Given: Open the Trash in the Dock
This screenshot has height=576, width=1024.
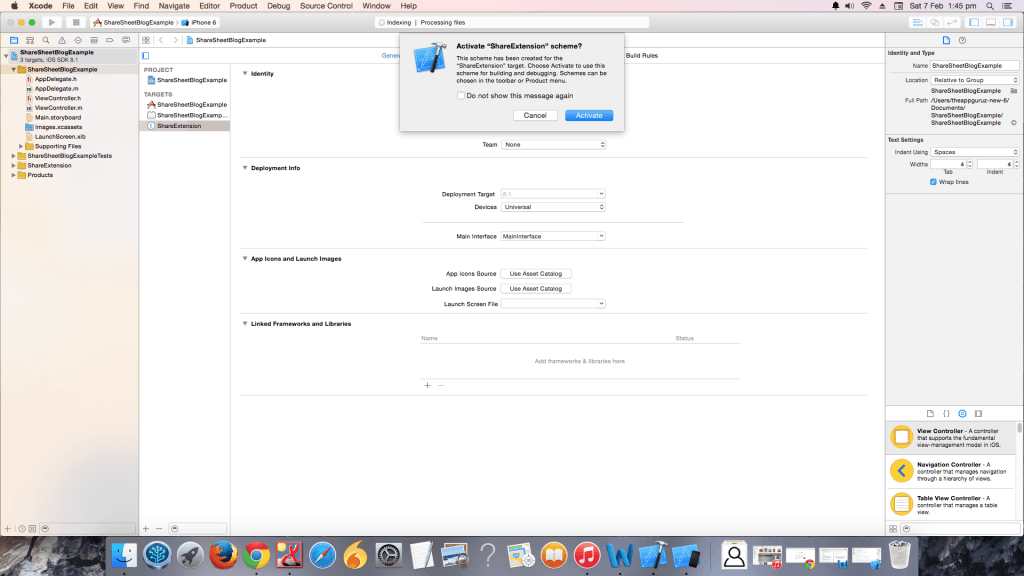Looking at the screenshot, I should pyautogui.click(x=899, y=556).
